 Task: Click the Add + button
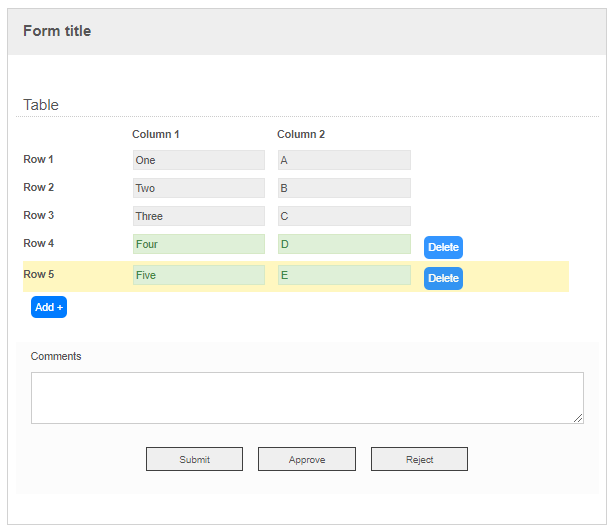pos(49,307)
